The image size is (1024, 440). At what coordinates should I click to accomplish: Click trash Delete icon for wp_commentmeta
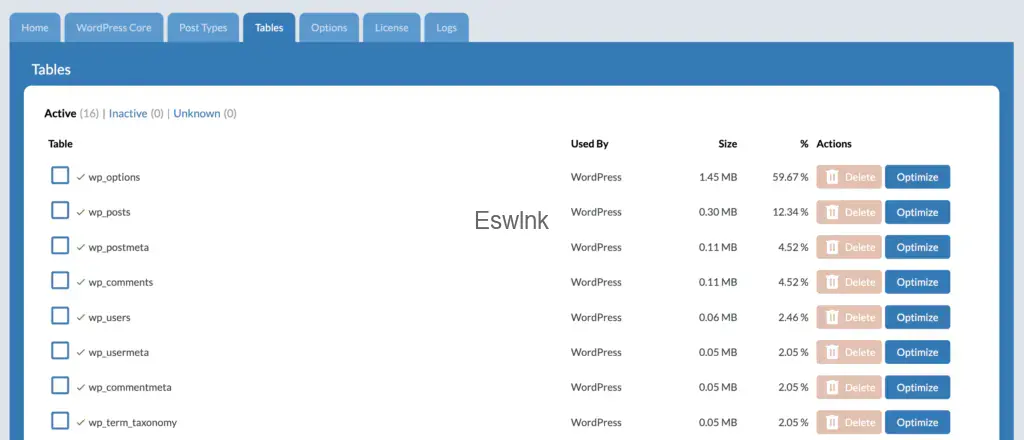[x=832, y=387]
